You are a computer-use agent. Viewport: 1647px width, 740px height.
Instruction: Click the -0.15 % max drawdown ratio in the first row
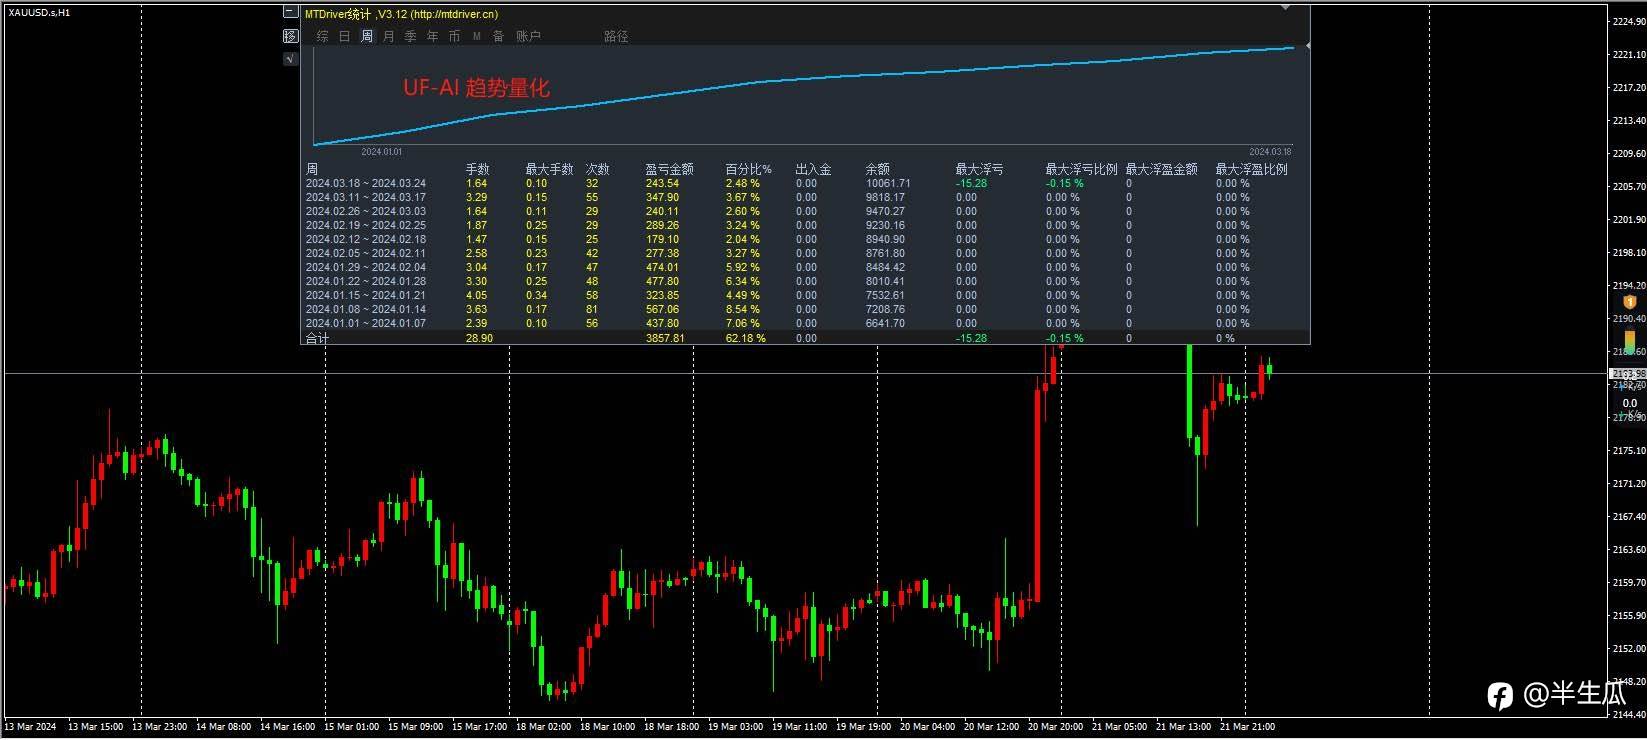pos(1064,183)
